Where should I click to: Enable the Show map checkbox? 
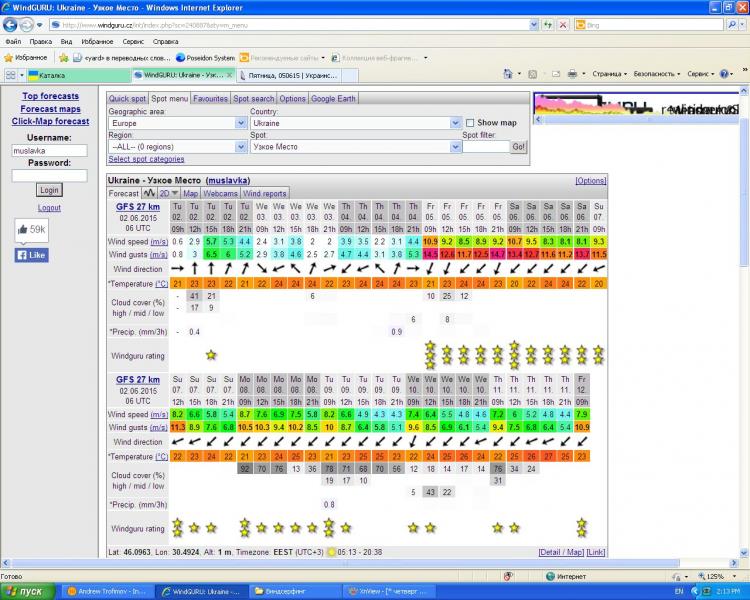click(471, 123)
